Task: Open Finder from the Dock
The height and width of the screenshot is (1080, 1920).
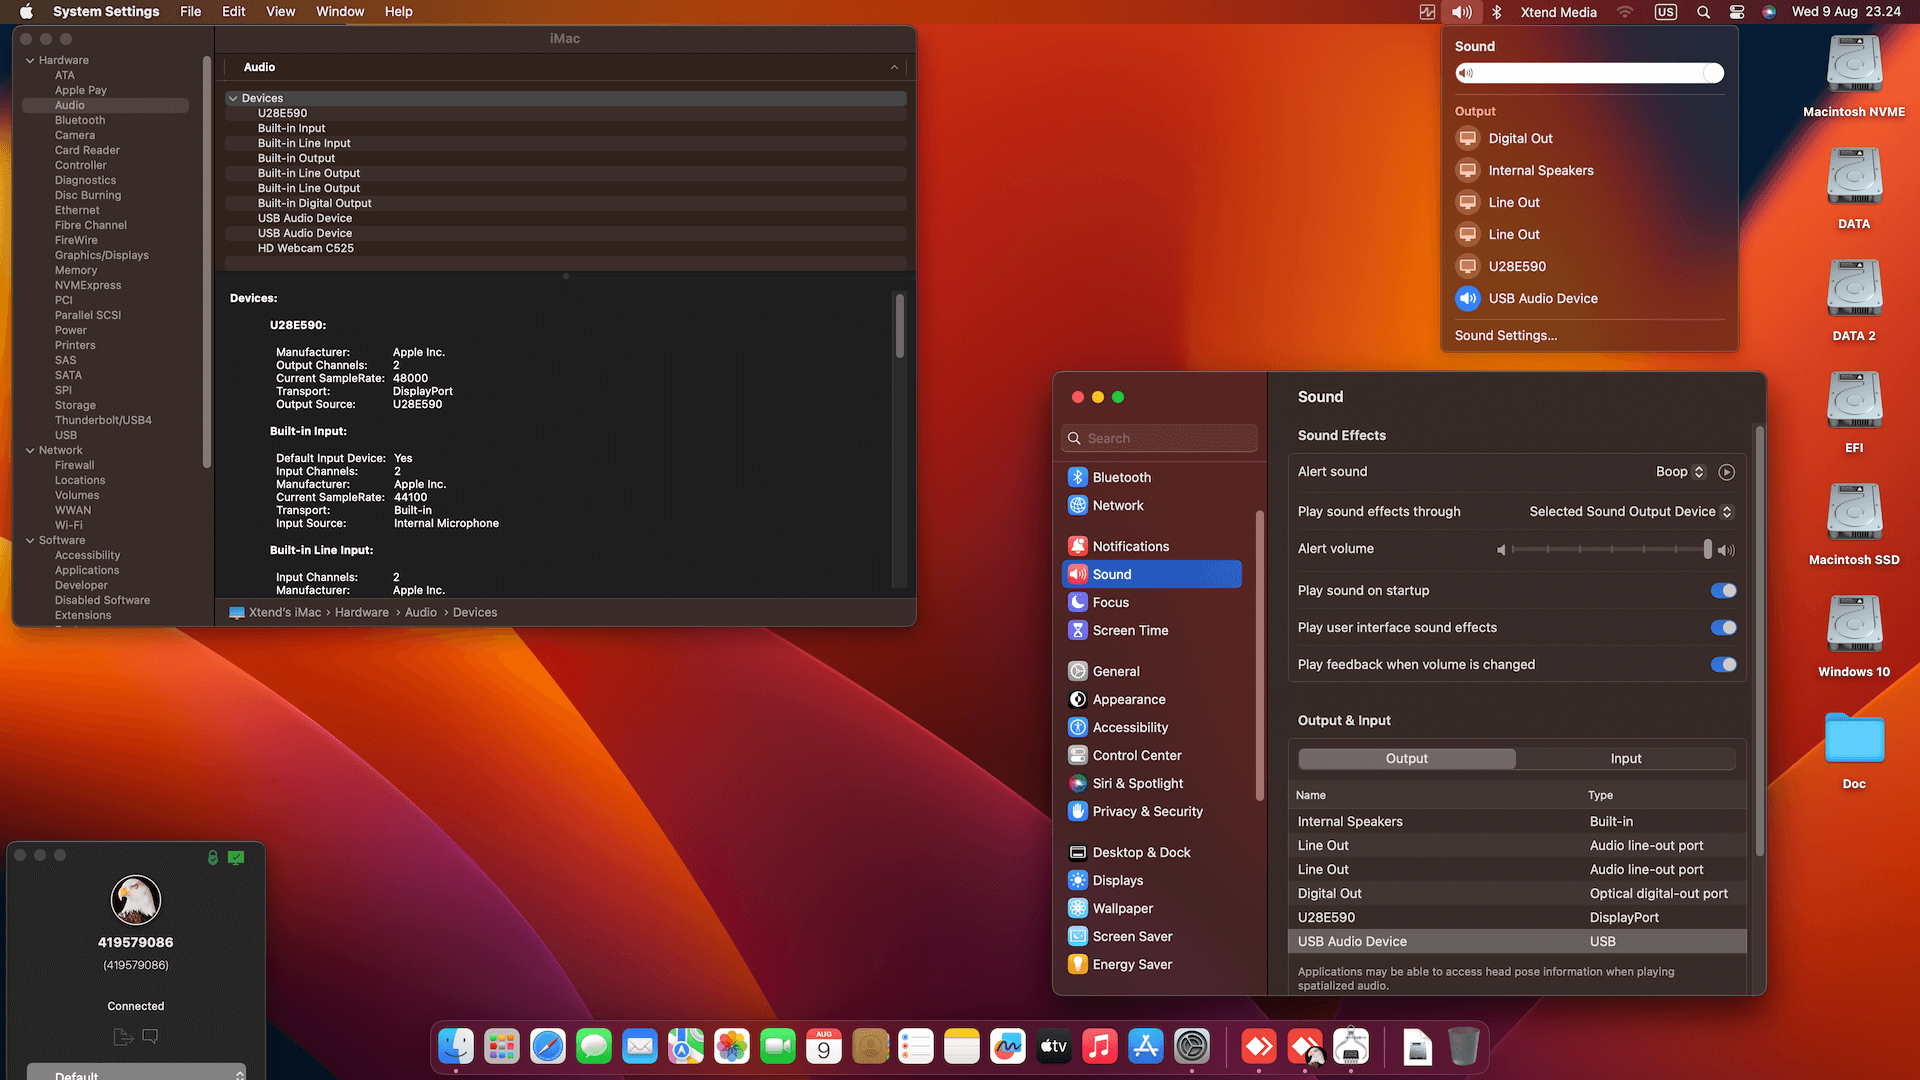Action: tap(456, 1047)
